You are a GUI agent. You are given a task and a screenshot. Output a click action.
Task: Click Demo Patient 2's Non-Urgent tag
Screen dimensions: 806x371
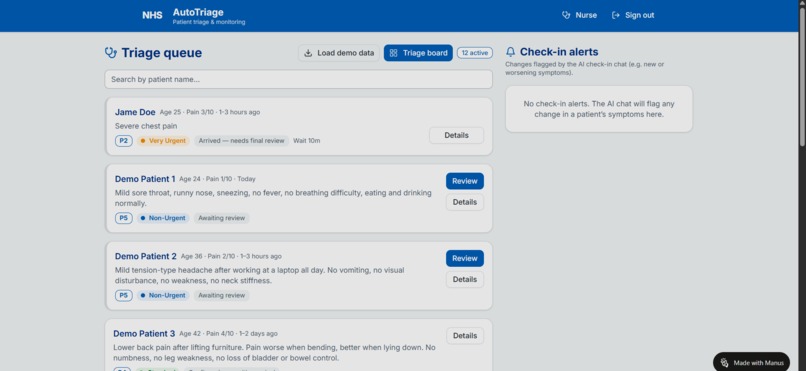(163, 295)
